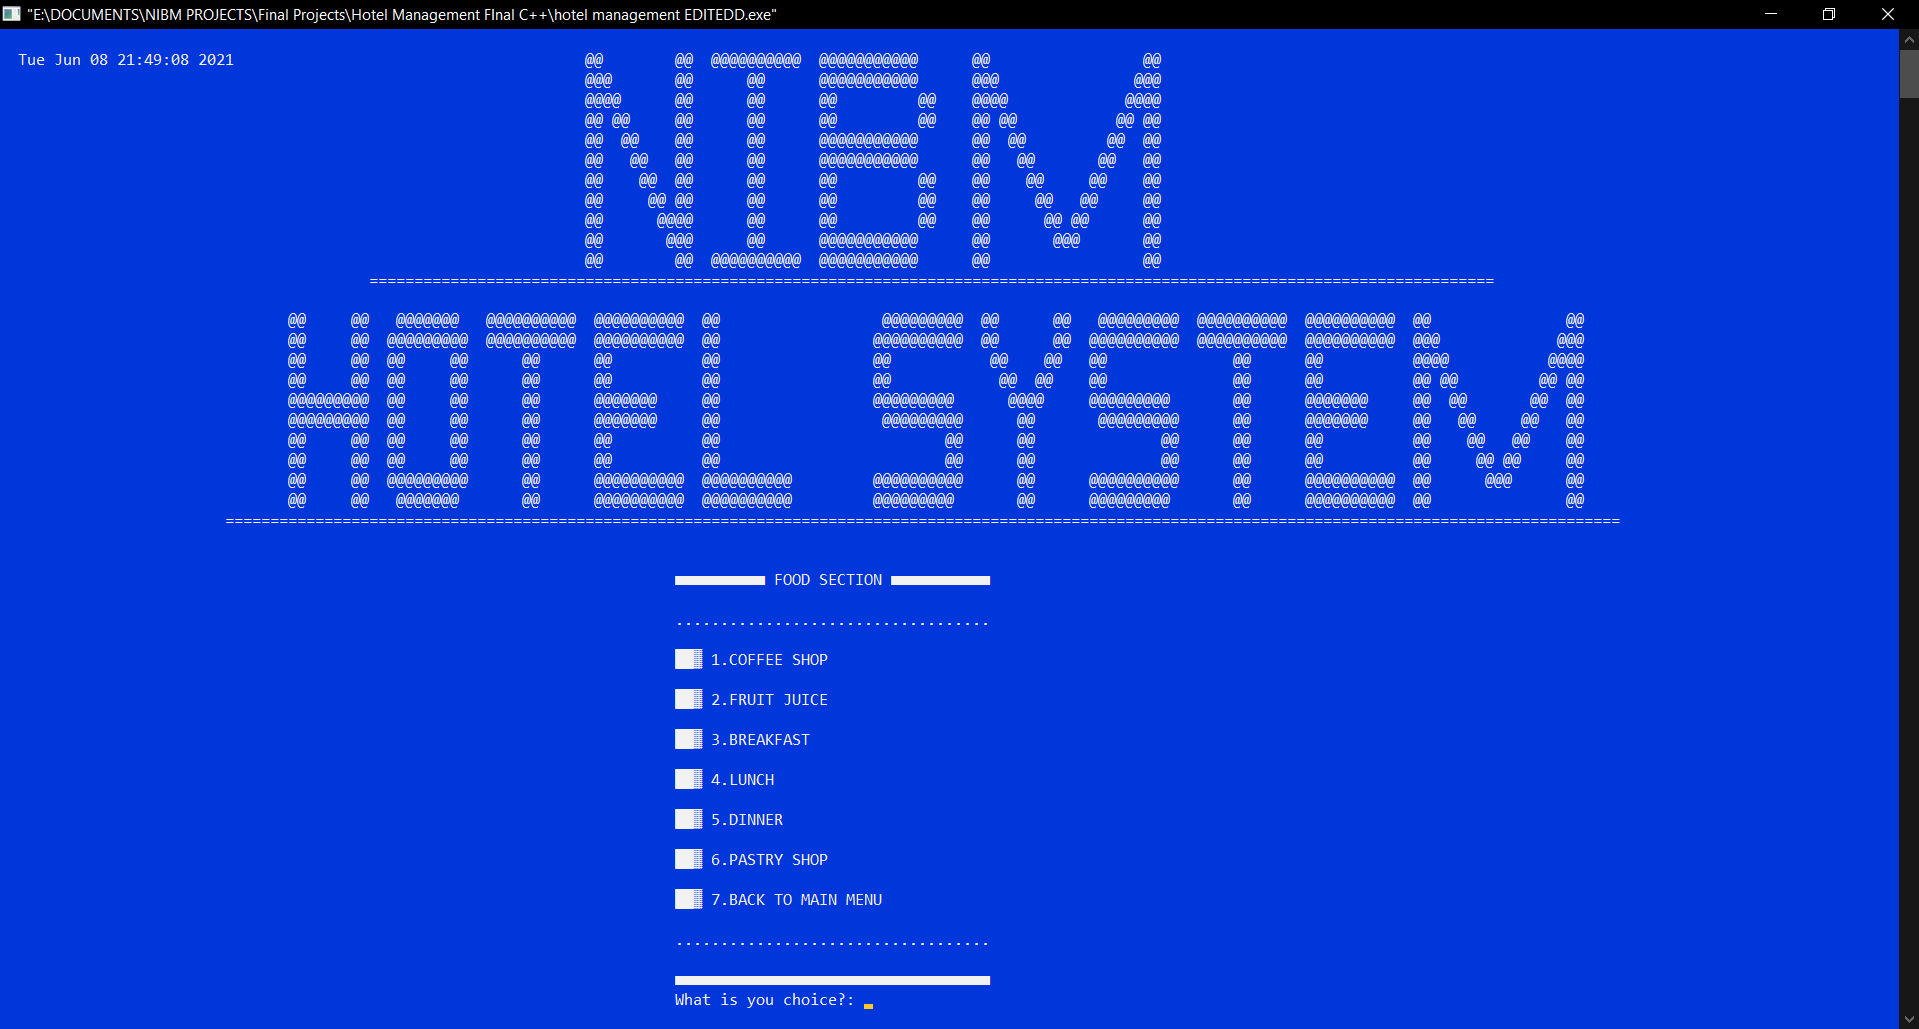Click inside the choice input prompt
Viewport: 1919px width, 1029px height.
(869, 1000)
